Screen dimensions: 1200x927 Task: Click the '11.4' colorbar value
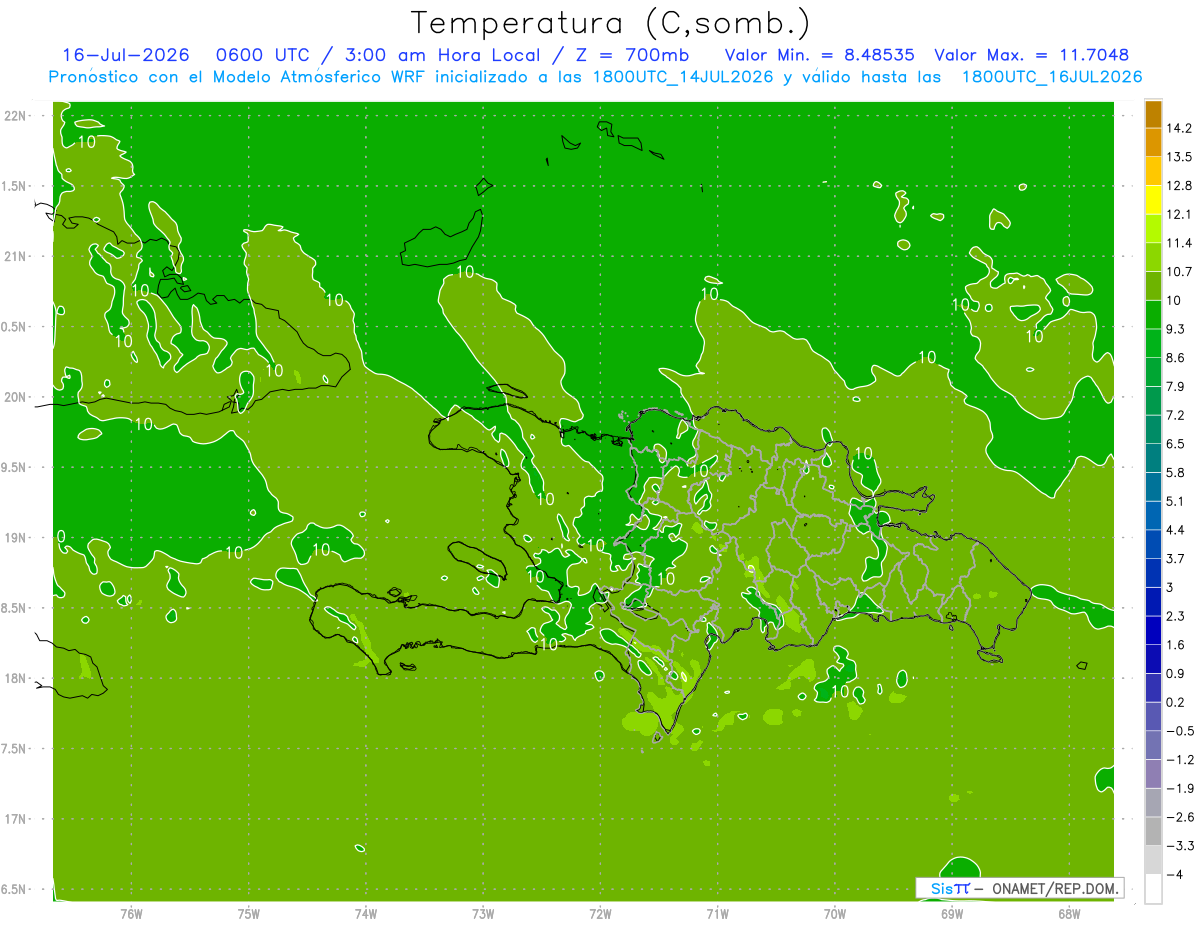[1180, 243]
